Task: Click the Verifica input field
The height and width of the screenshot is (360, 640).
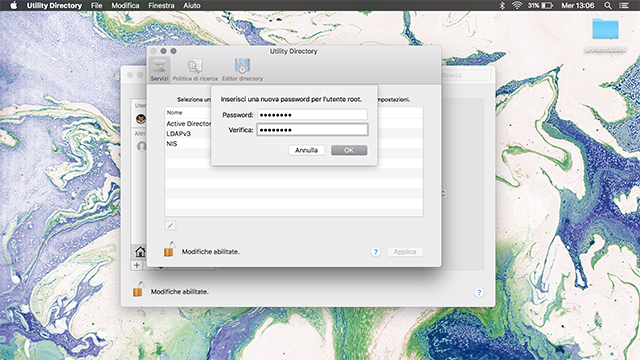Action: tap(312, 130)
